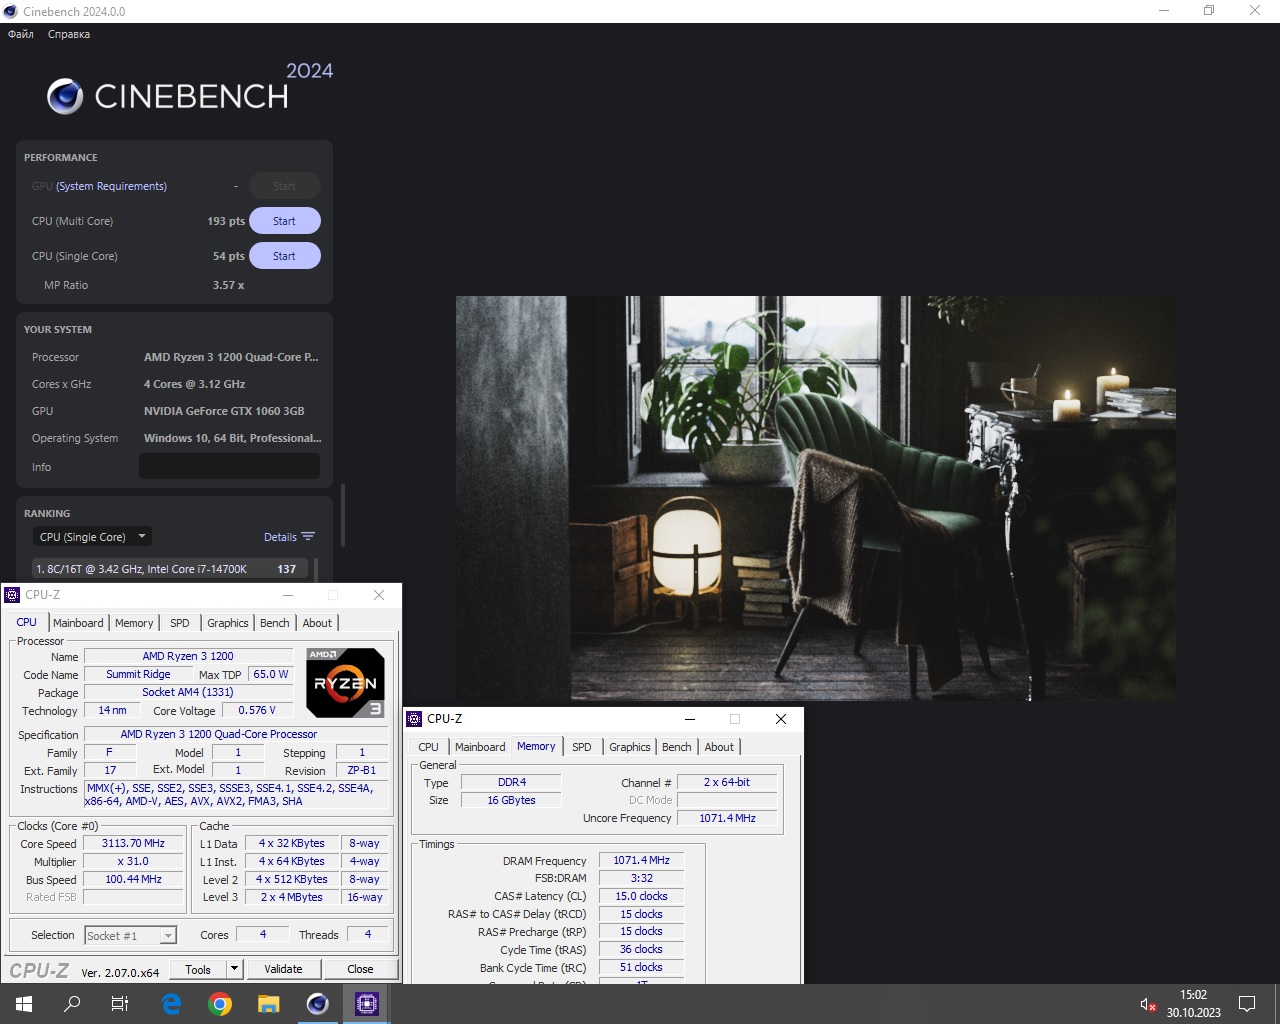
Task: Select the Intel Core i7-14700K ranking row
Action: (170, 569)
